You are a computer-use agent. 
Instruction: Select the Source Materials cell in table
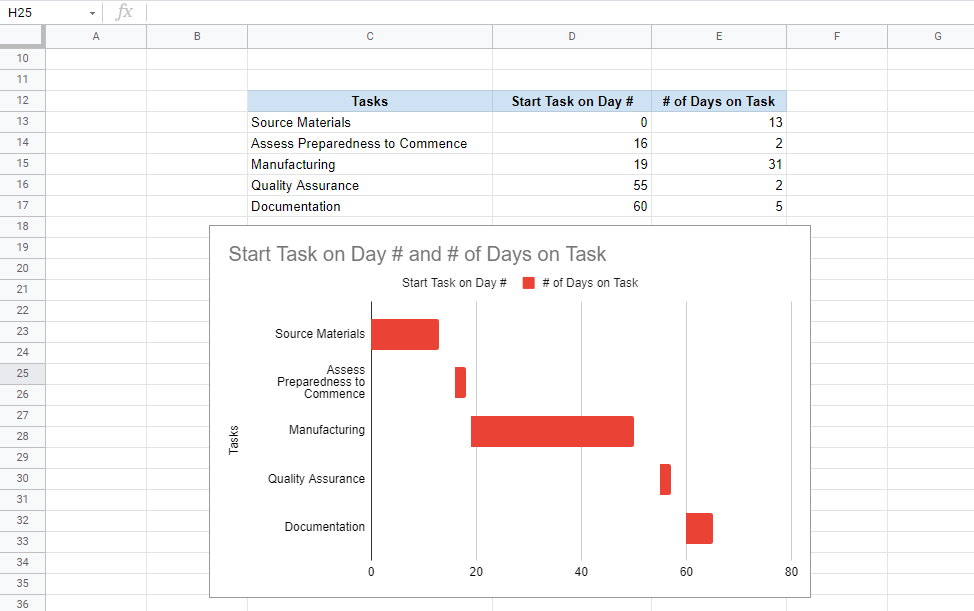pos(370,122)
